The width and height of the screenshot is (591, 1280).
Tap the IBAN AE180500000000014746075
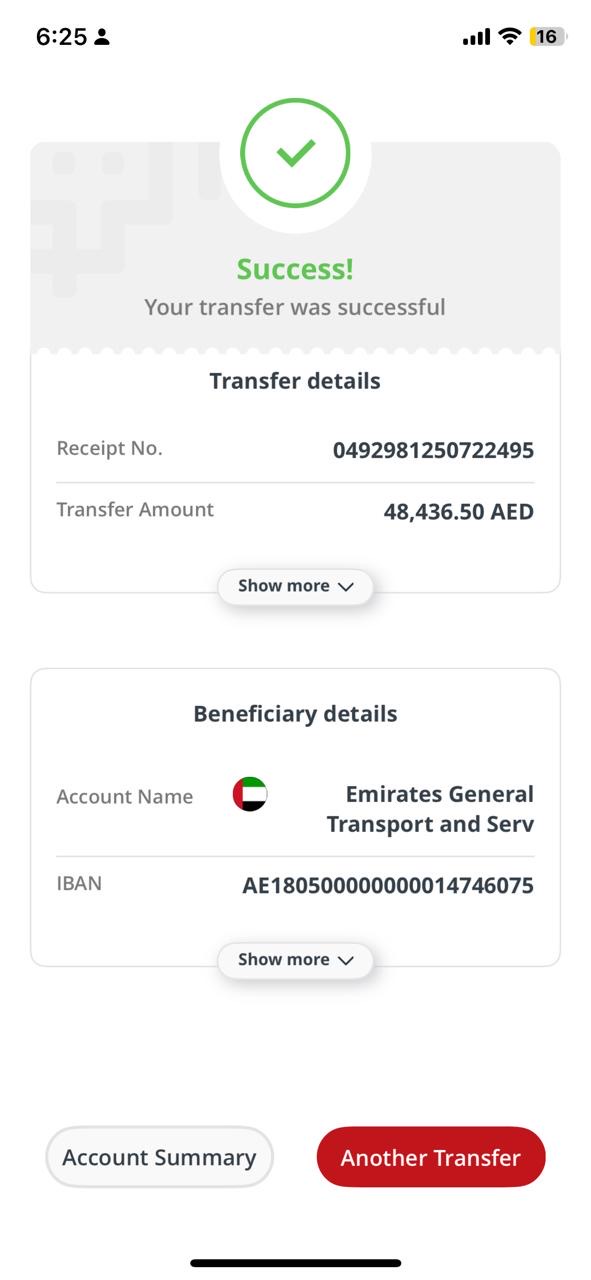pyautogui.click(x=388, y=885)
